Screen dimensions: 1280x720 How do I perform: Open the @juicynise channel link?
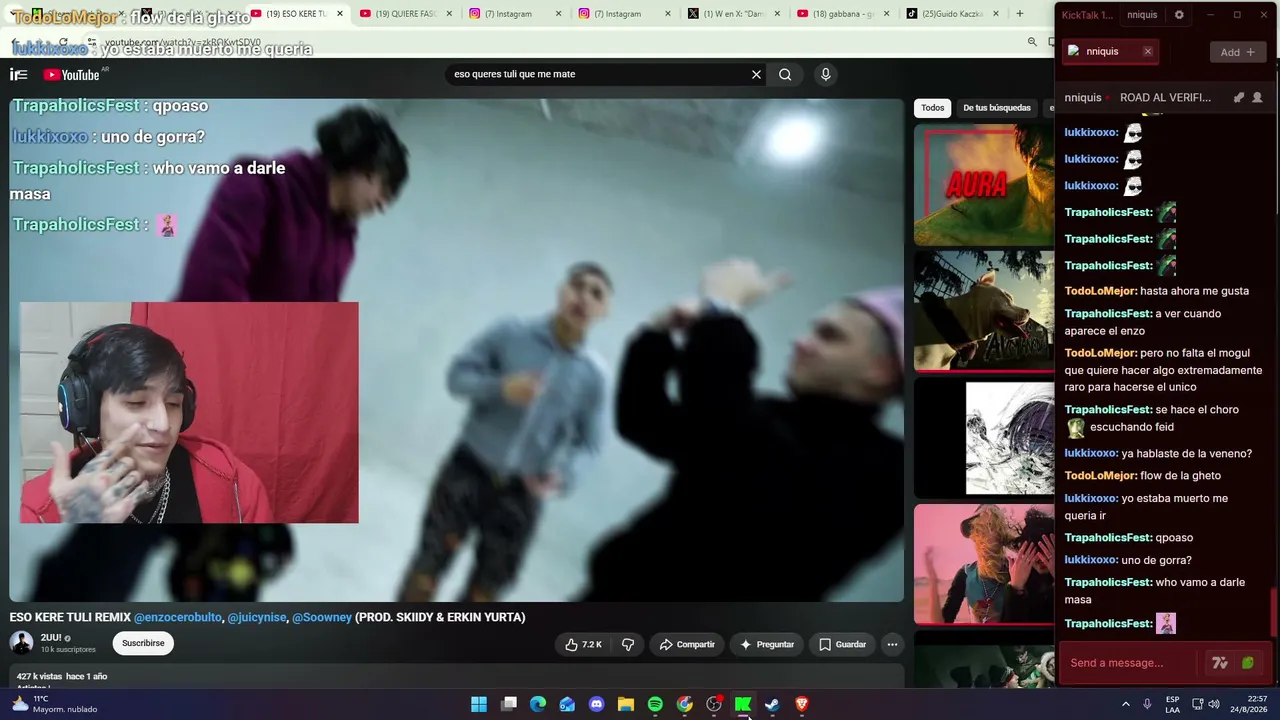click(x=257, y=618)
